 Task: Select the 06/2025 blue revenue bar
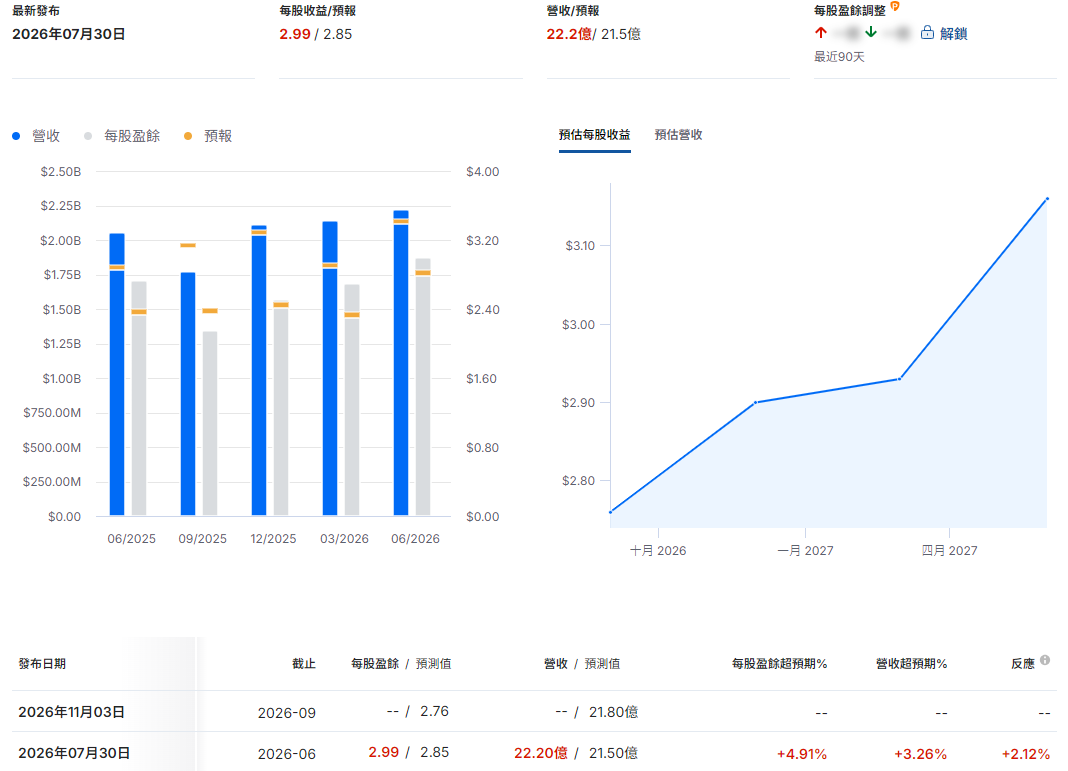pos(117,375)
